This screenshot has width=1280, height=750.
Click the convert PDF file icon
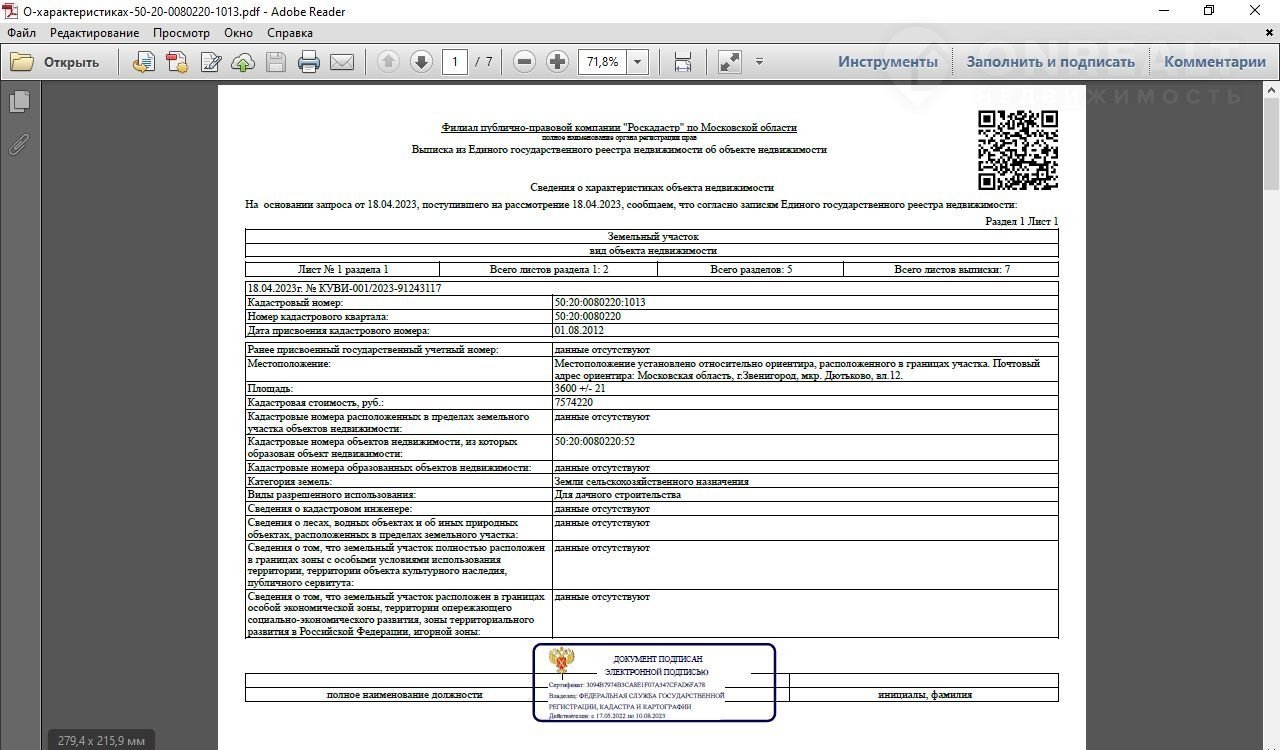click(x=144, y=62)
